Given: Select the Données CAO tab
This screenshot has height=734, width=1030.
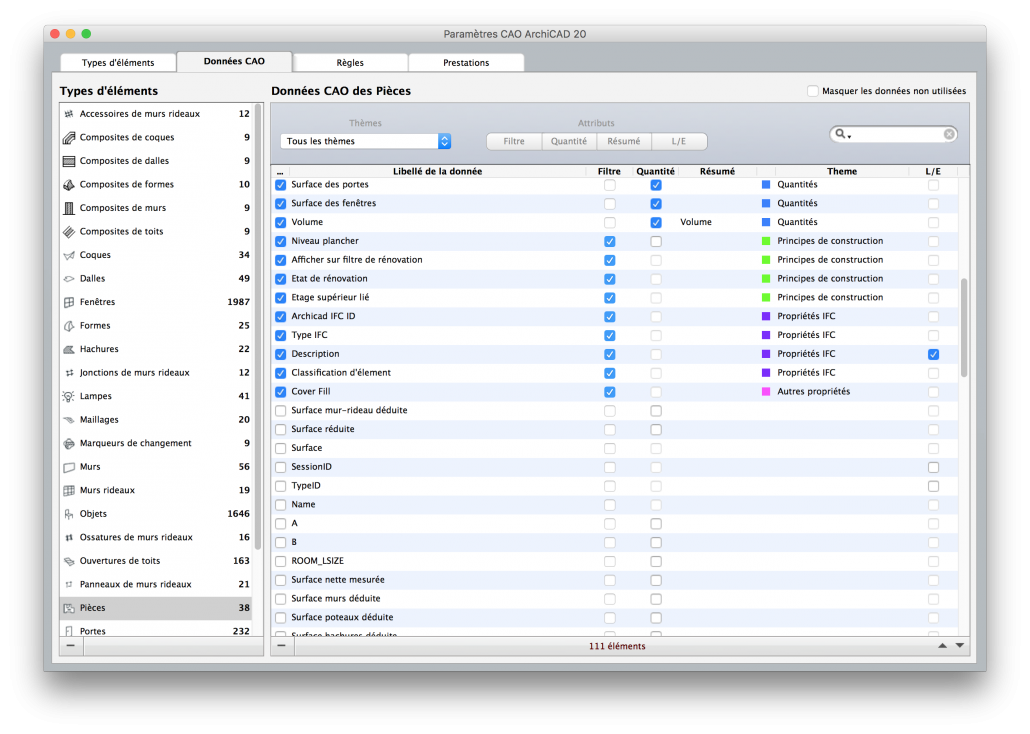Looking at the screenshot, I should tap(235, 61).
